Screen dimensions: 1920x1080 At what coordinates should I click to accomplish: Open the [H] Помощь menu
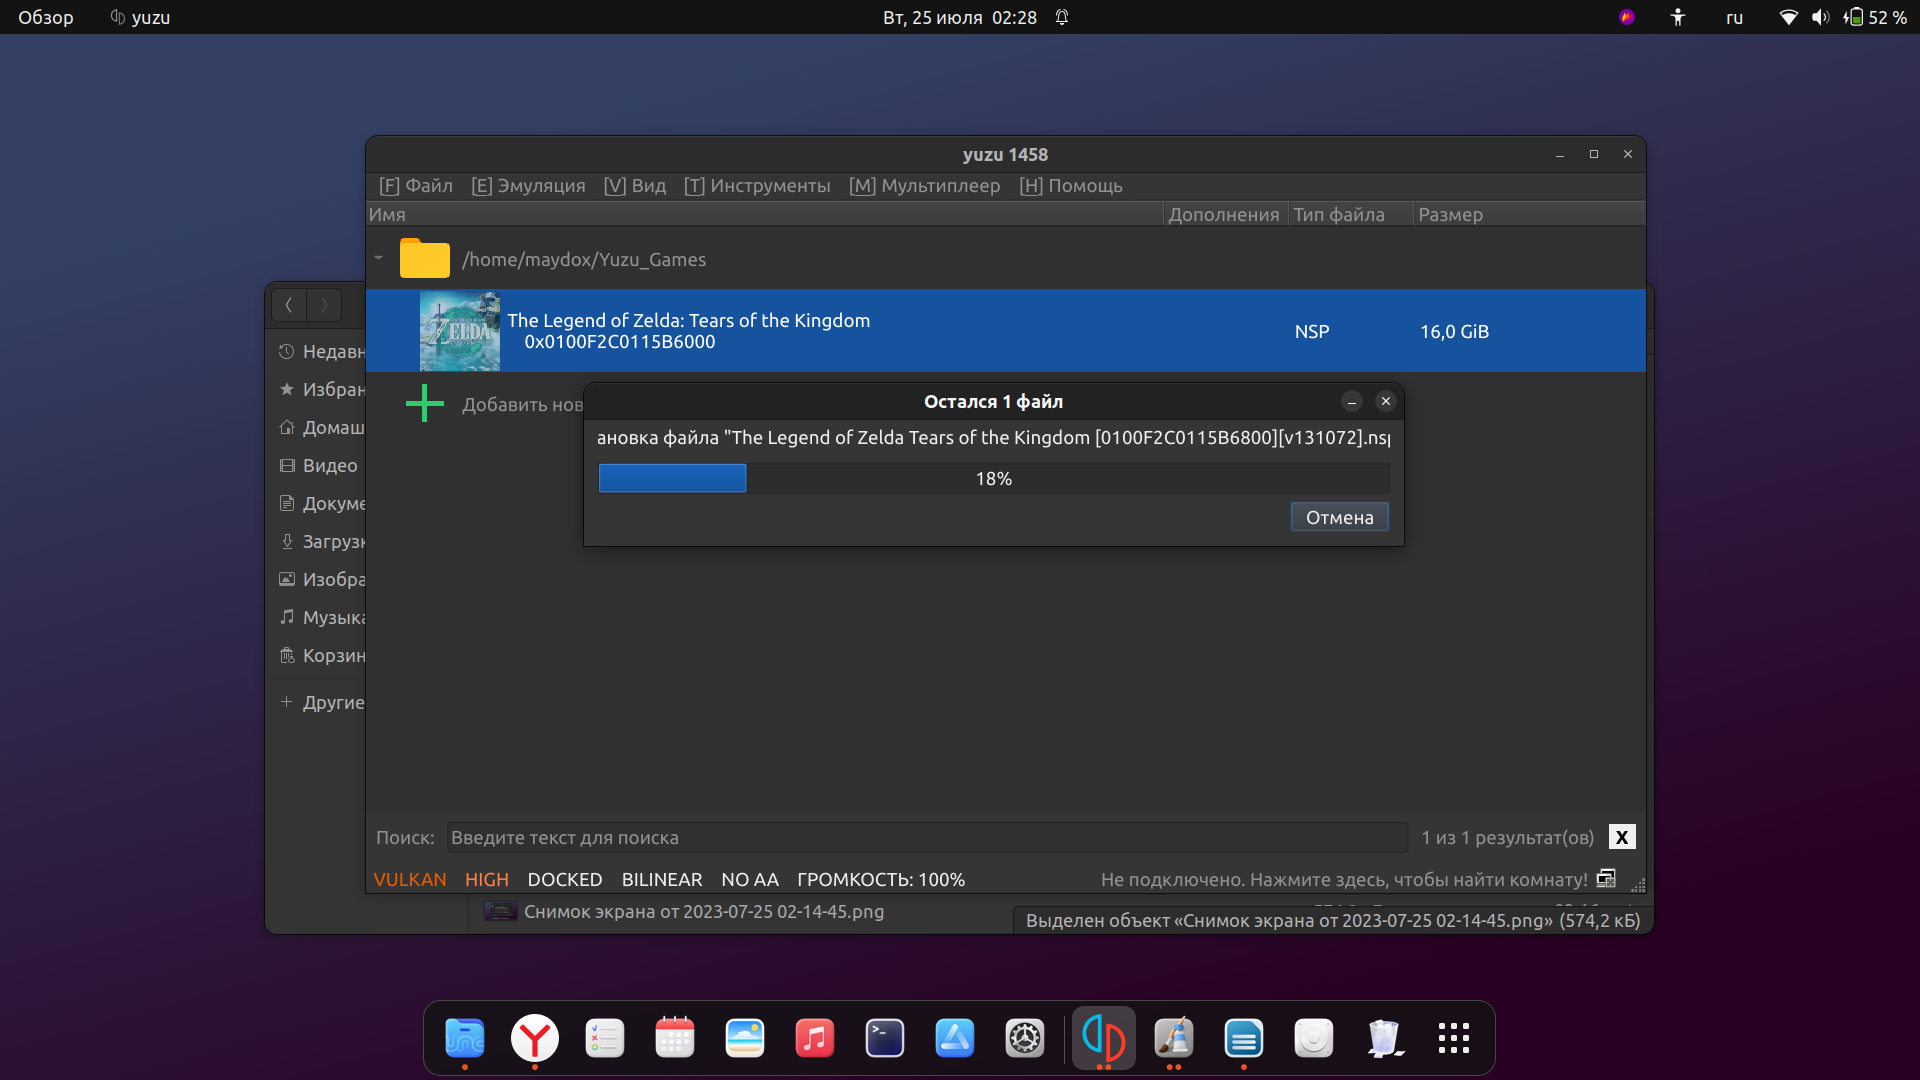click(1071, 186)
